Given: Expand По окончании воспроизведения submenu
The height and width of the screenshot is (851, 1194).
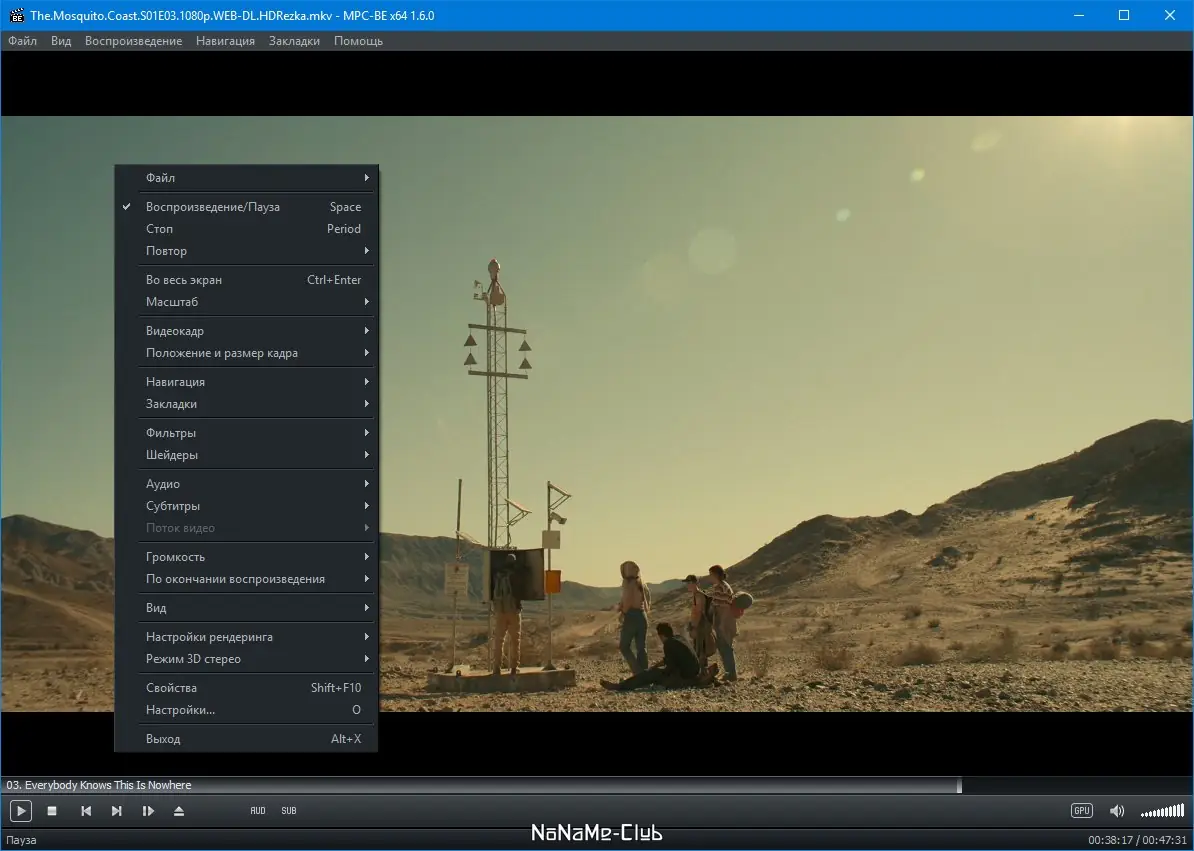Looking at the screenshot, I should (246, 579).
